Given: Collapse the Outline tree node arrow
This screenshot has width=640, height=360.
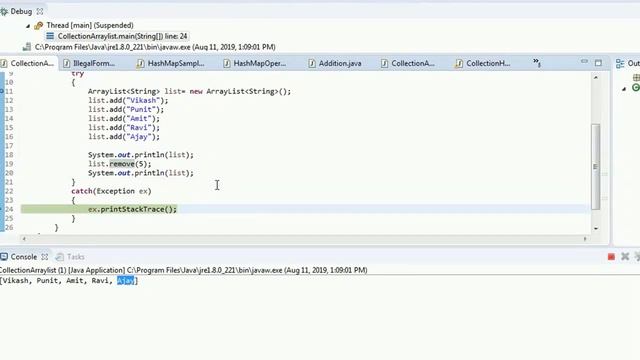Looking at the screenshot, I should pos(624,89).
